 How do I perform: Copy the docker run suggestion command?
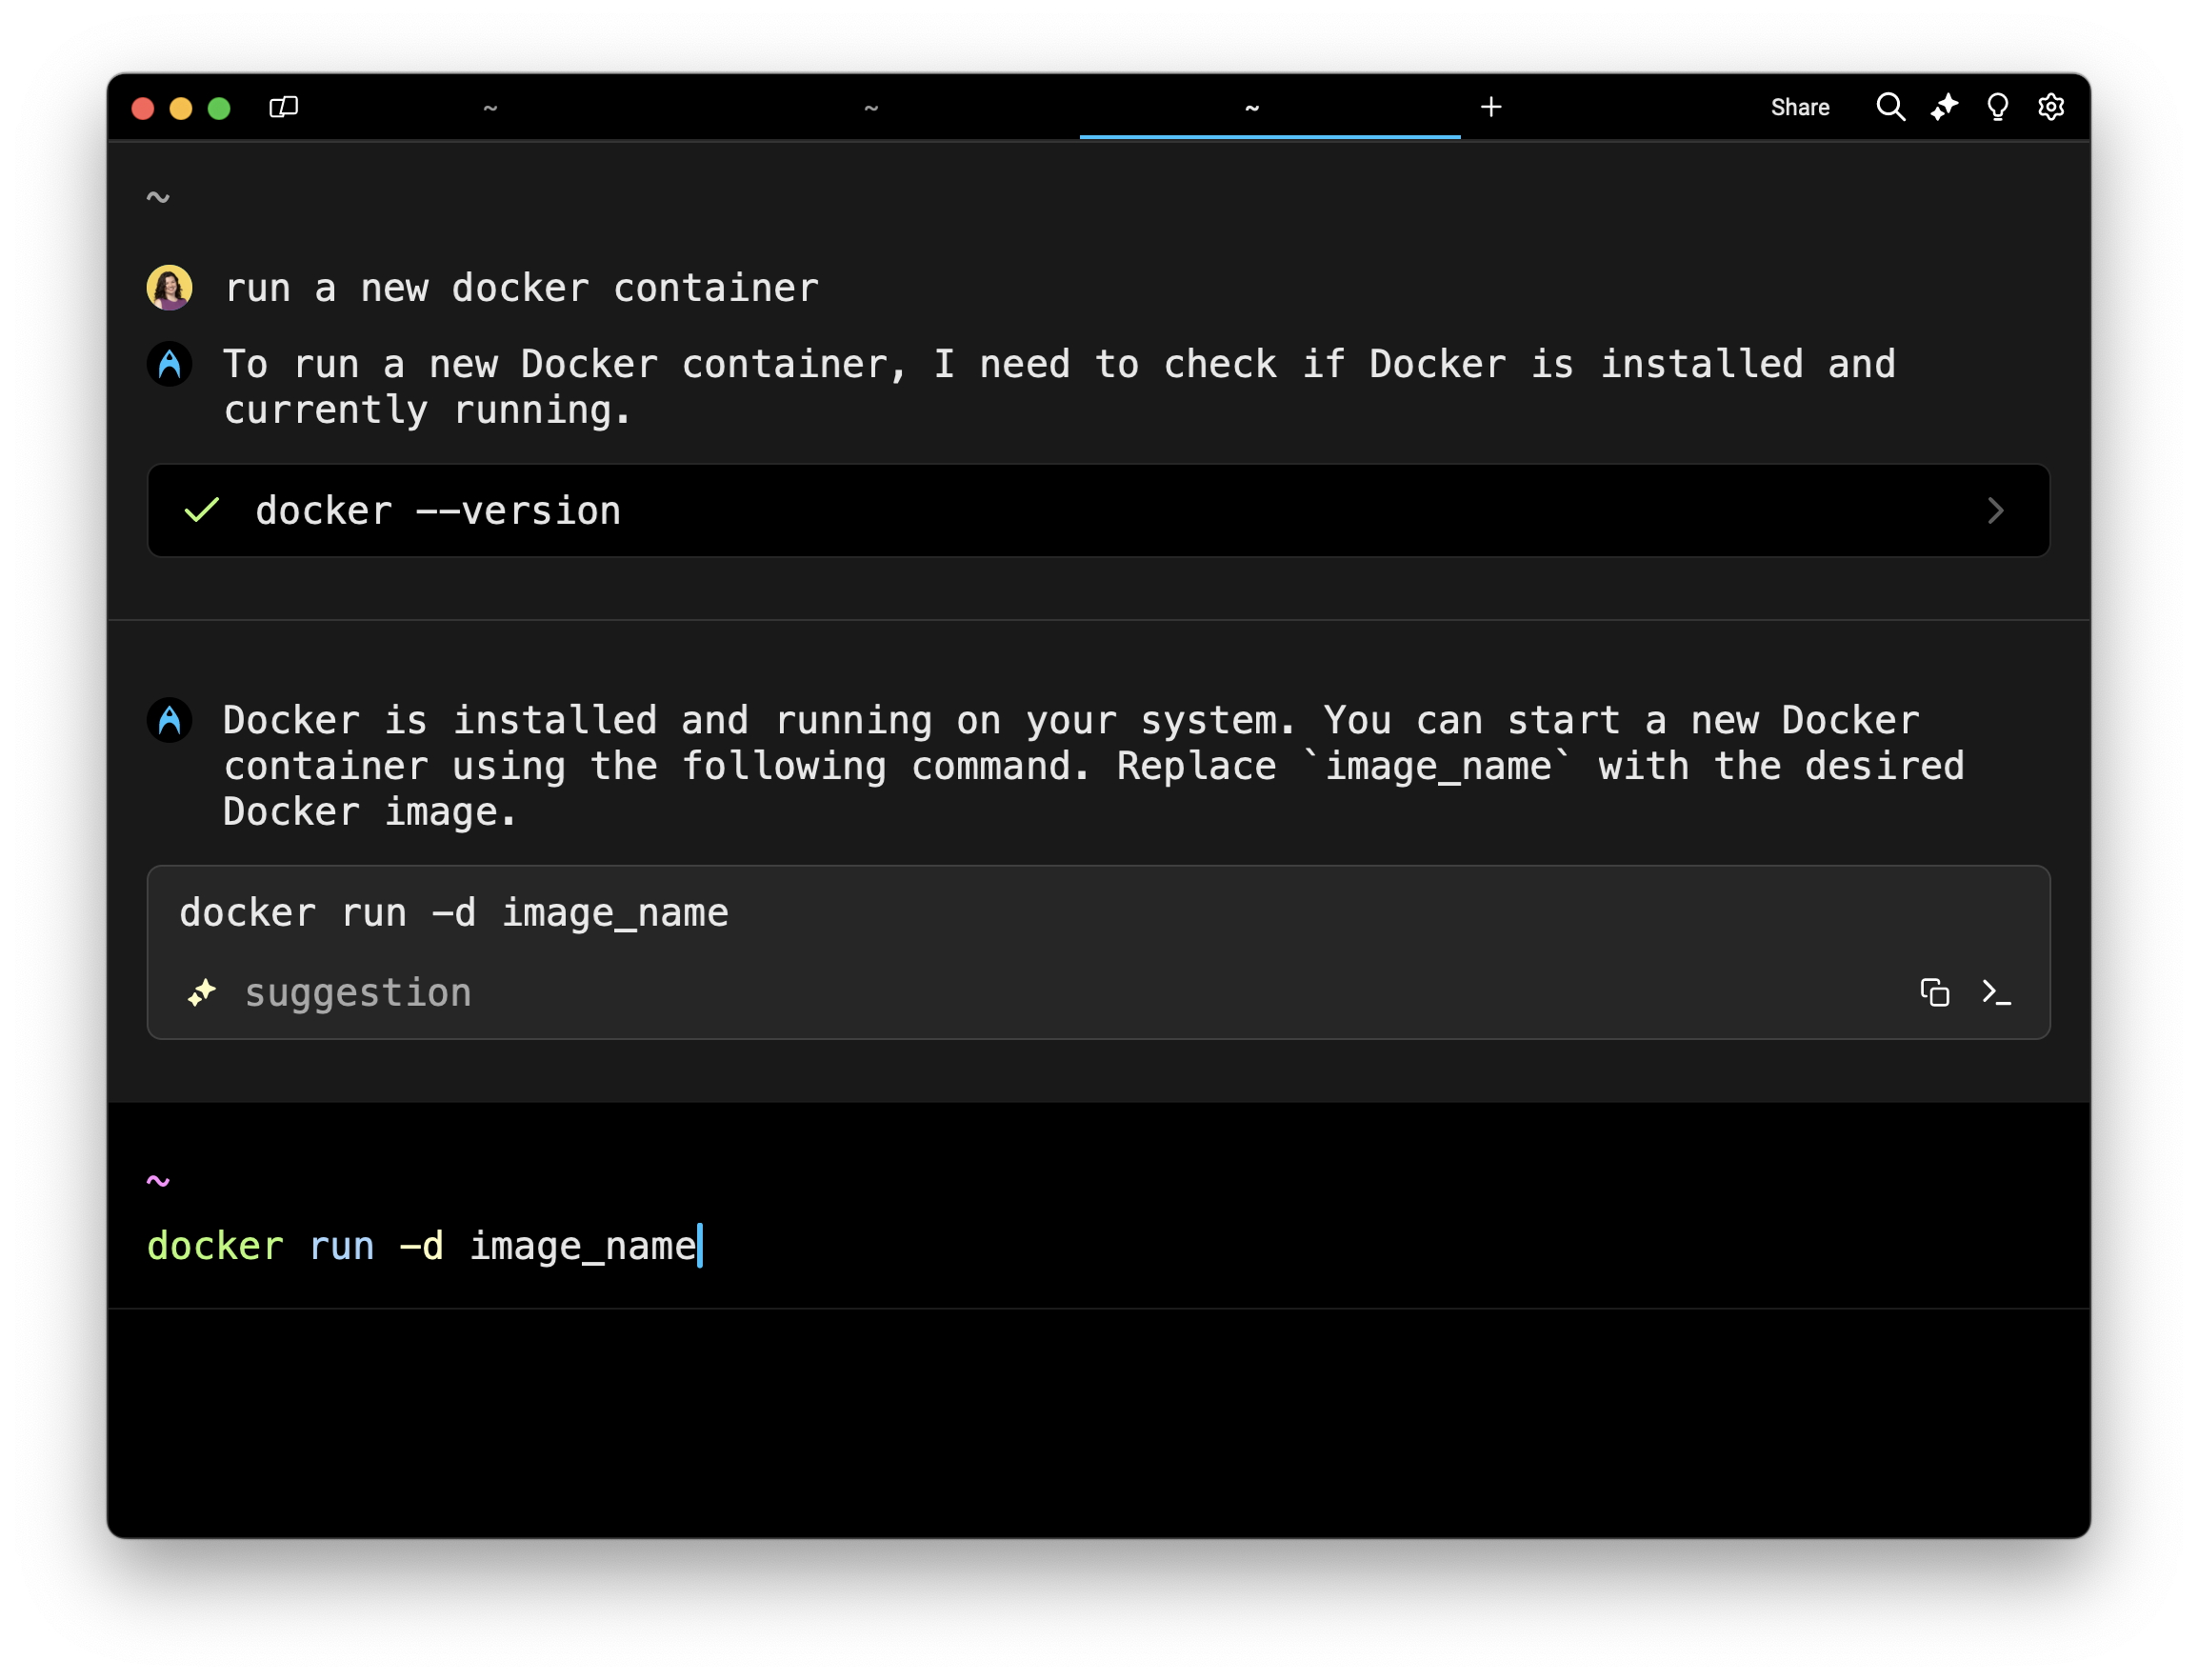(x=1935, y=992)
